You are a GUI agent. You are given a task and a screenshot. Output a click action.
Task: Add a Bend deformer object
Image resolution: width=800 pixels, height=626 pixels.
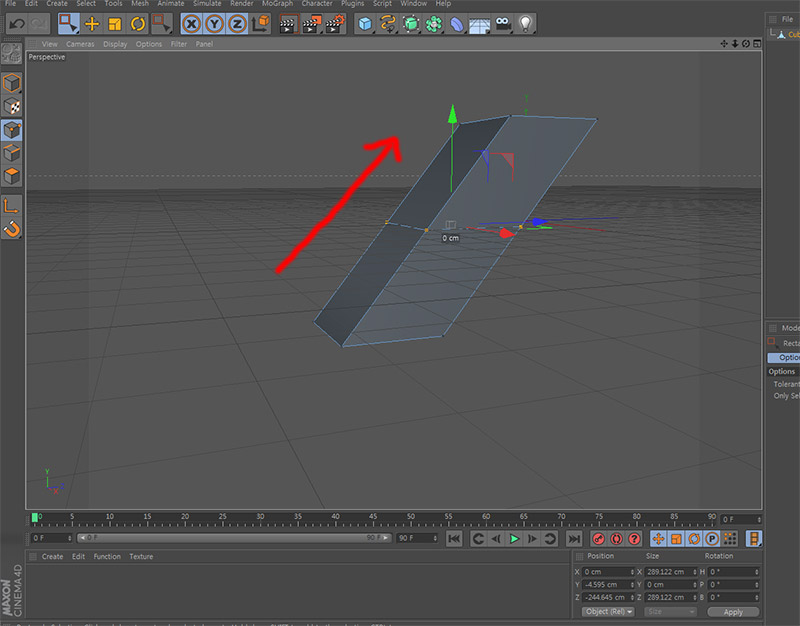click(457, 24)
